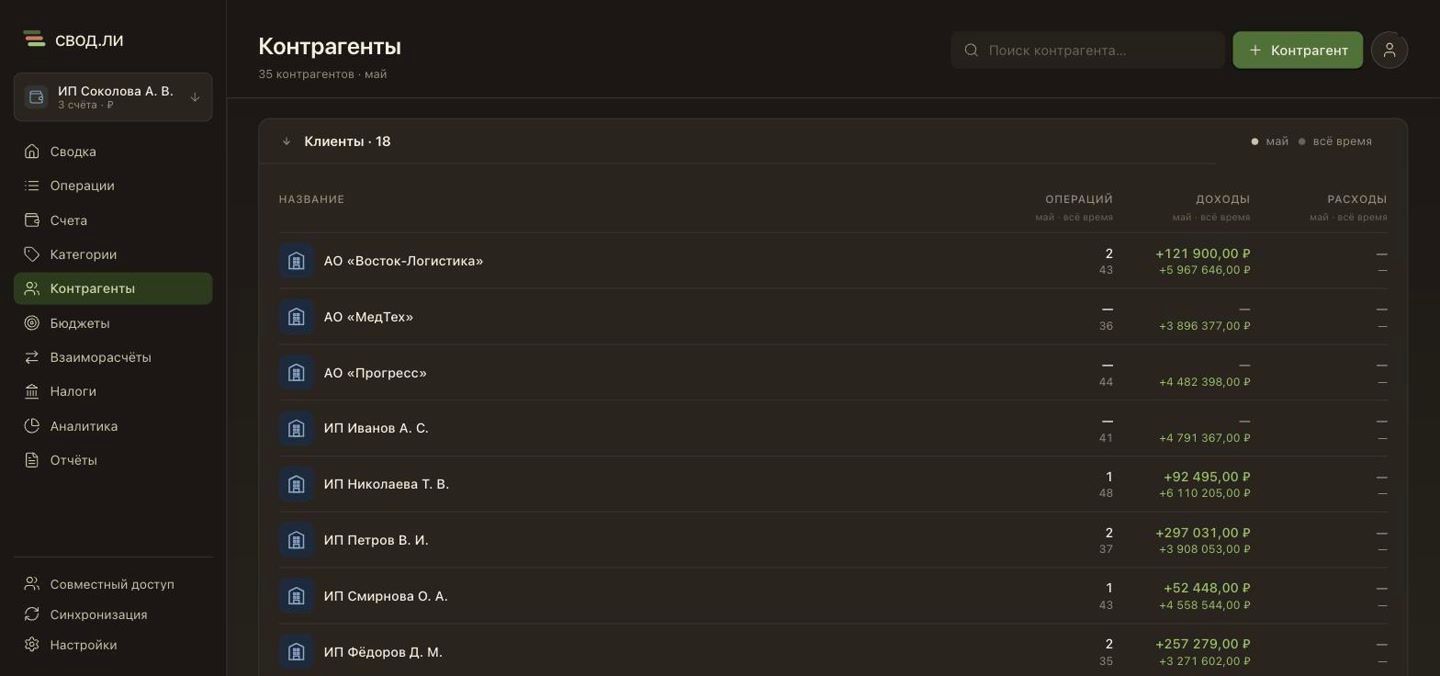The width and height of the screenshot is (1440, 676).
Task: Open Синхронизация refresh icon
Action: (x=32, y=614)
